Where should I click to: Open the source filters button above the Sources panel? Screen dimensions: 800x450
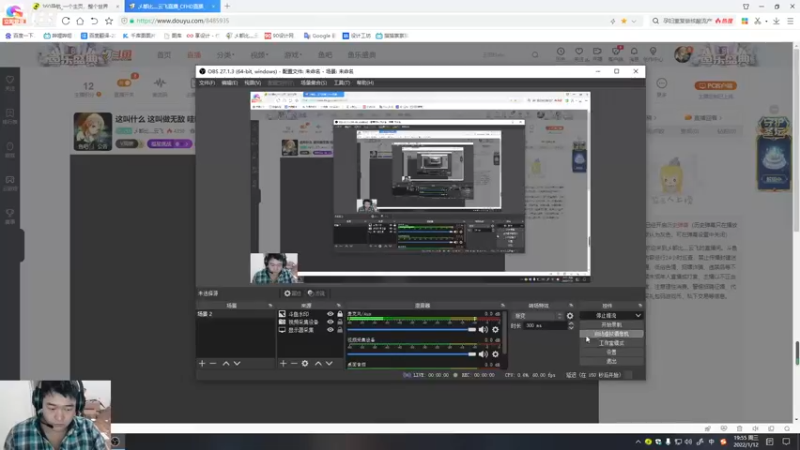click(x=316, y=293)
